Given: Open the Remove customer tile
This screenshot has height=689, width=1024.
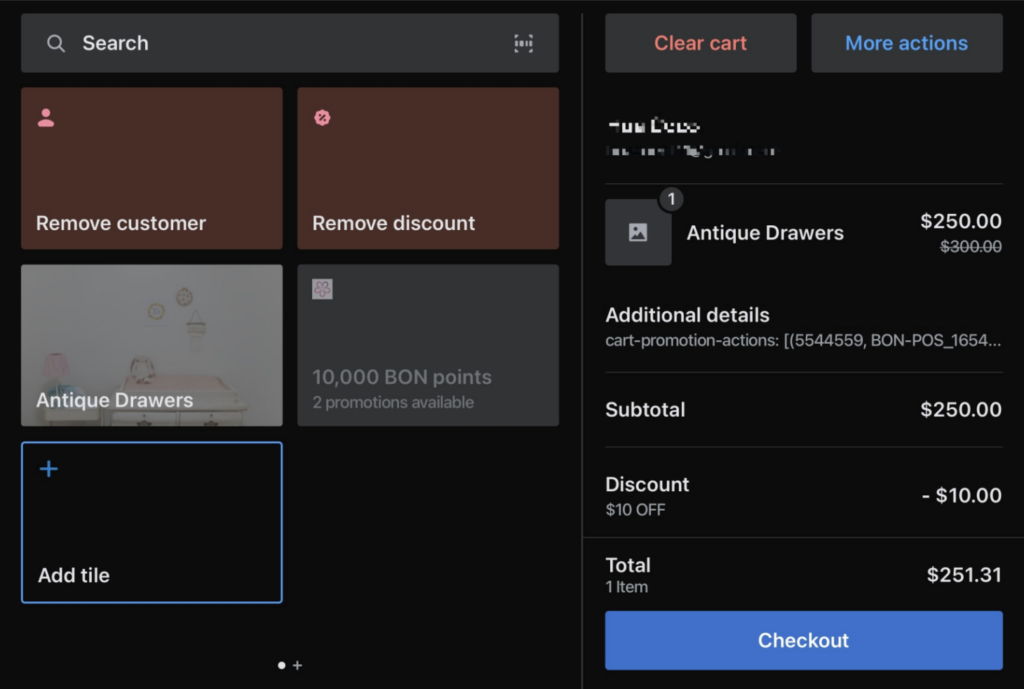Looking at the screenshot, I should [151, 168].
